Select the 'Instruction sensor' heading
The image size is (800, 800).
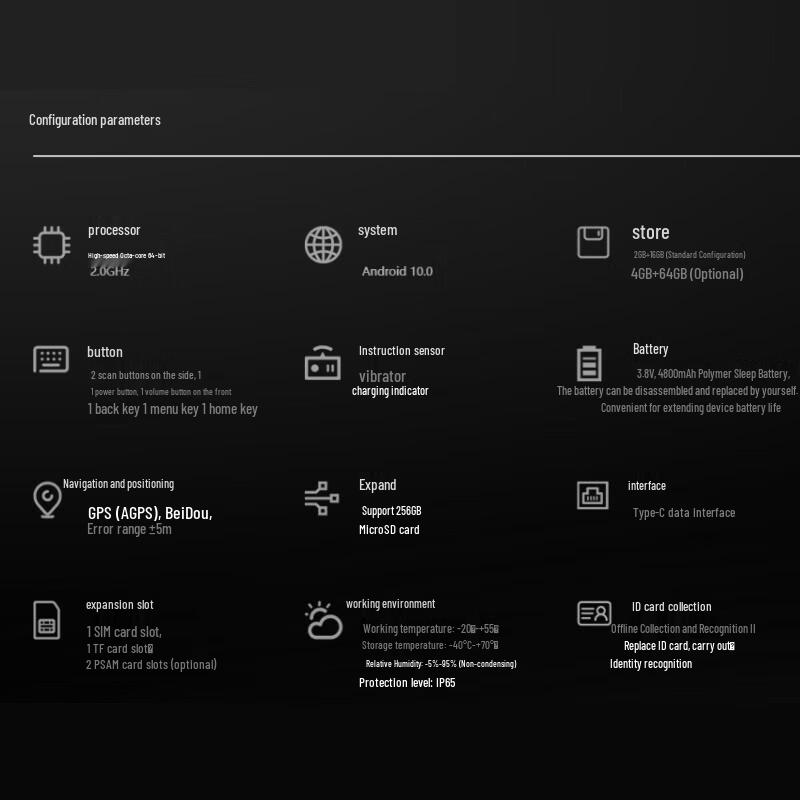[x=402, y=351]
